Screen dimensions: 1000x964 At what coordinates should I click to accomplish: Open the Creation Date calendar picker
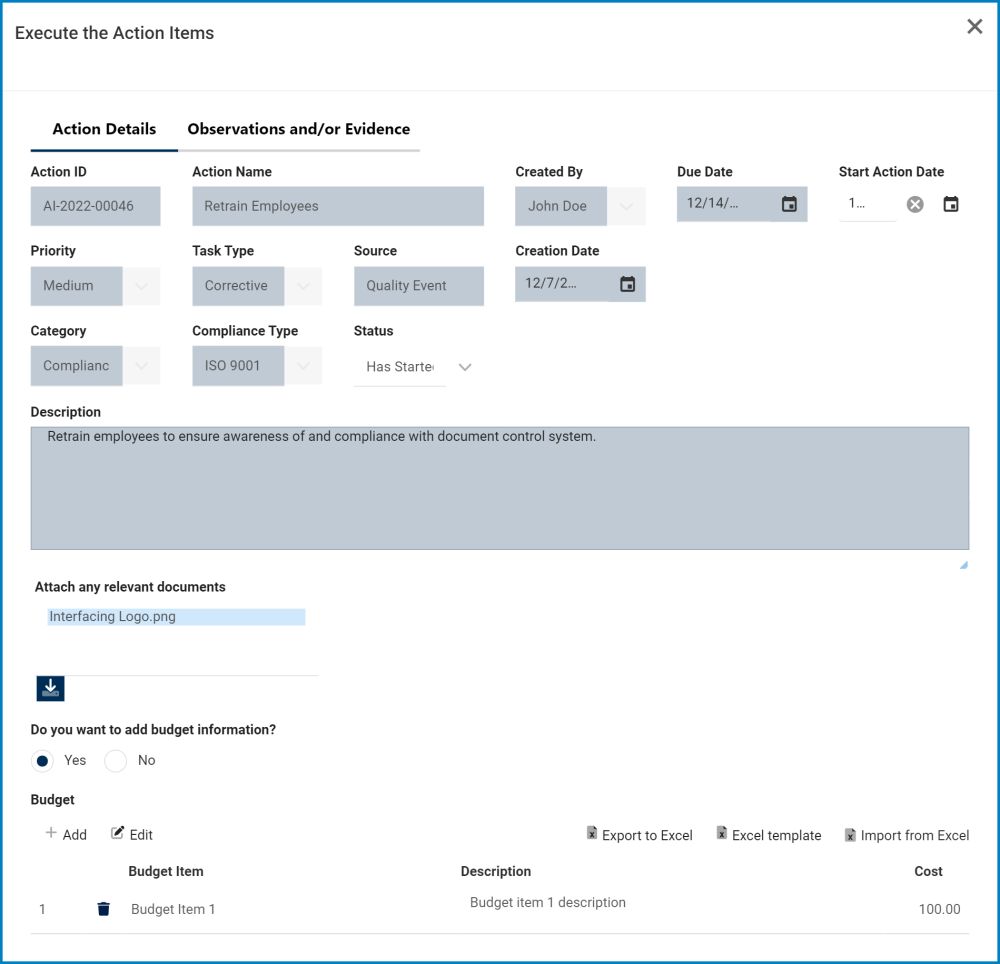[627, 284]
